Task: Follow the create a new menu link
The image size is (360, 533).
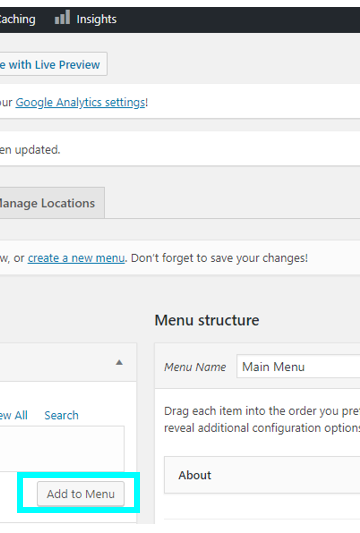Action: pos(76,258)
